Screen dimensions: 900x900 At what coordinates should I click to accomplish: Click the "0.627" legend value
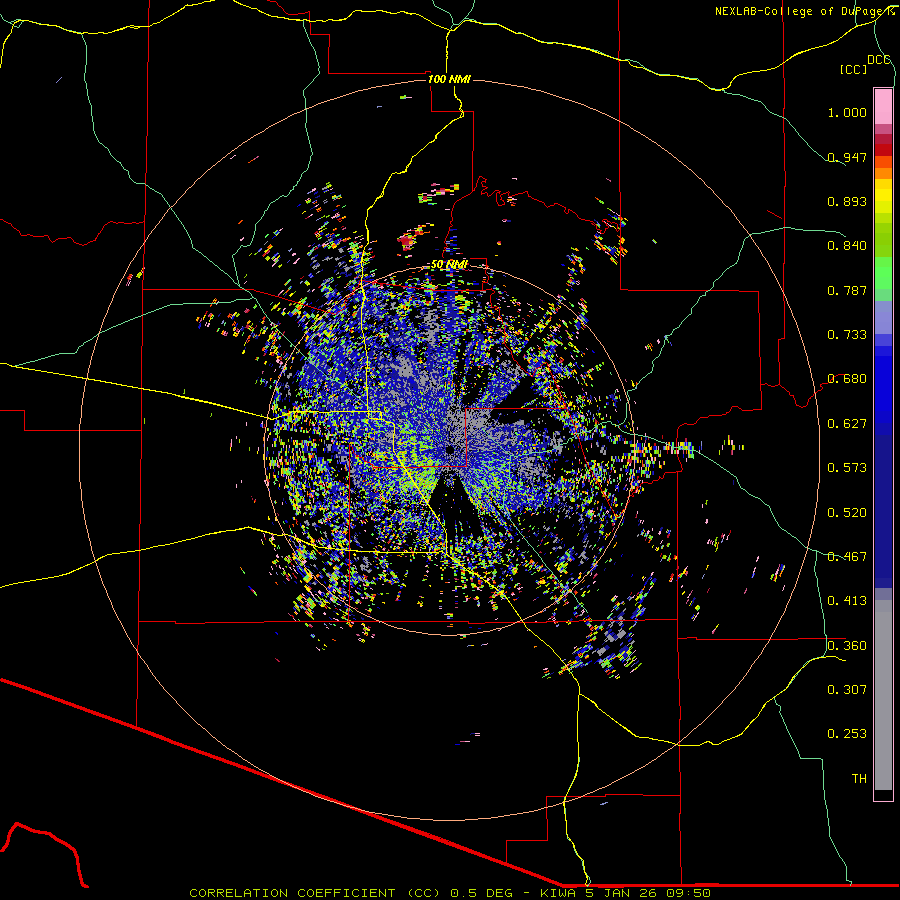pos(847,424)
